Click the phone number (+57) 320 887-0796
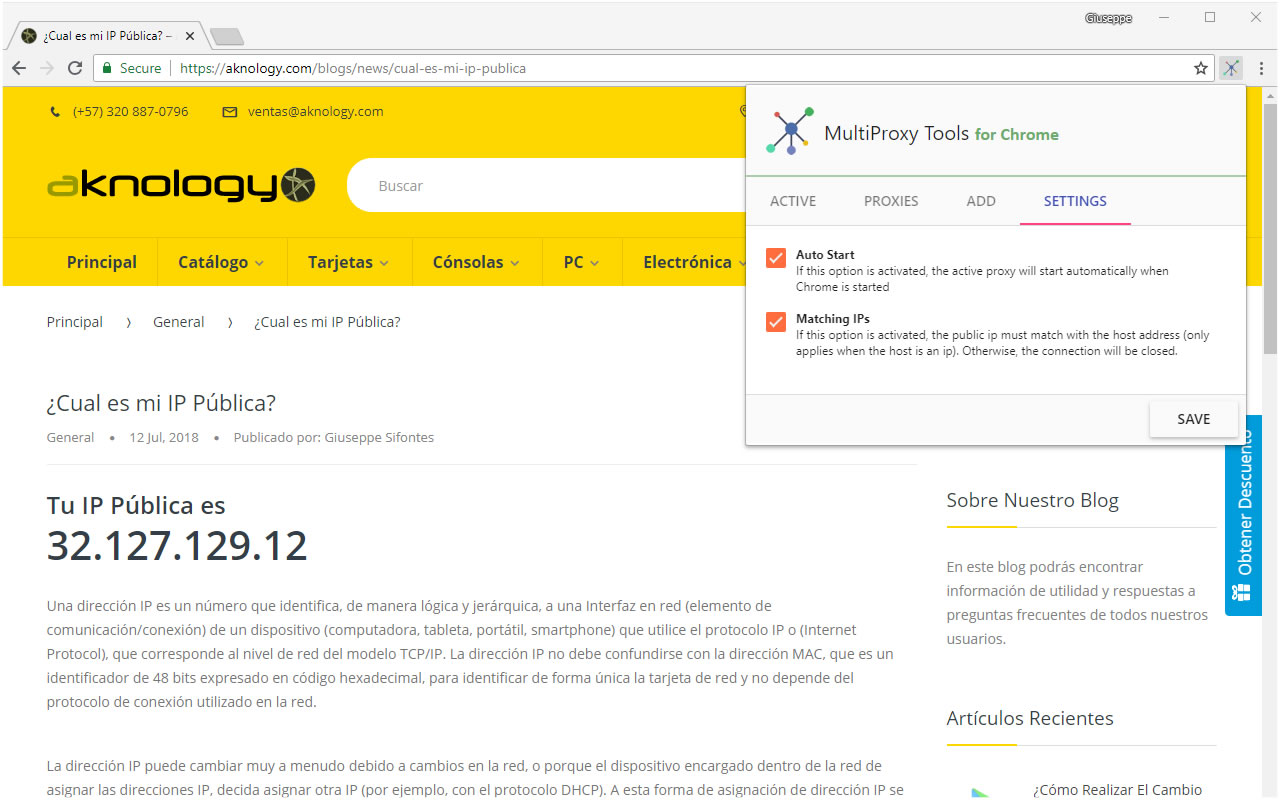 [130, 112]
